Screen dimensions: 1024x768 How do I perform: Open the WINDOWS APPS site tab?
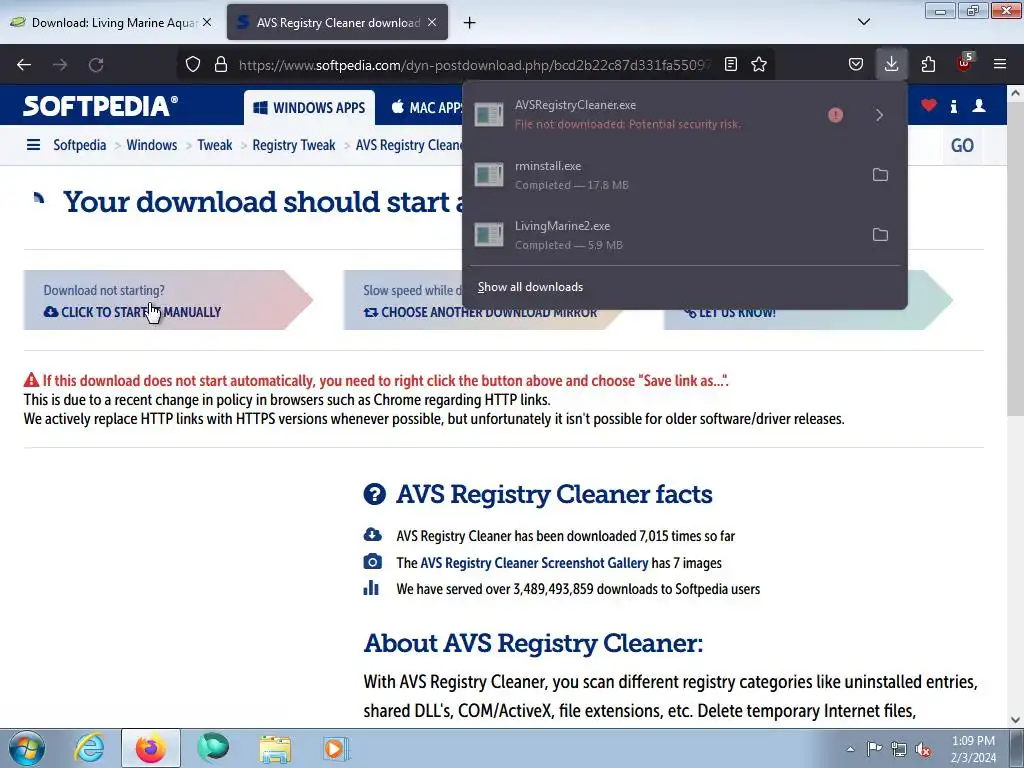click(x=310, y=108)
